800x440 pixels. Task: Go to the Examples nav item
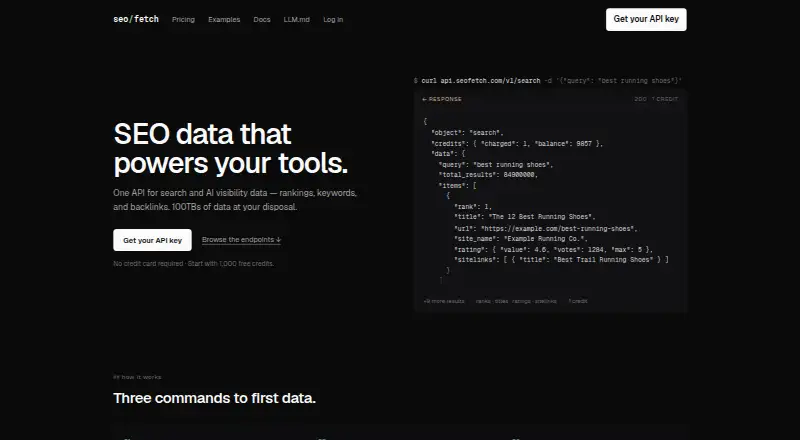tap(224, 19)
